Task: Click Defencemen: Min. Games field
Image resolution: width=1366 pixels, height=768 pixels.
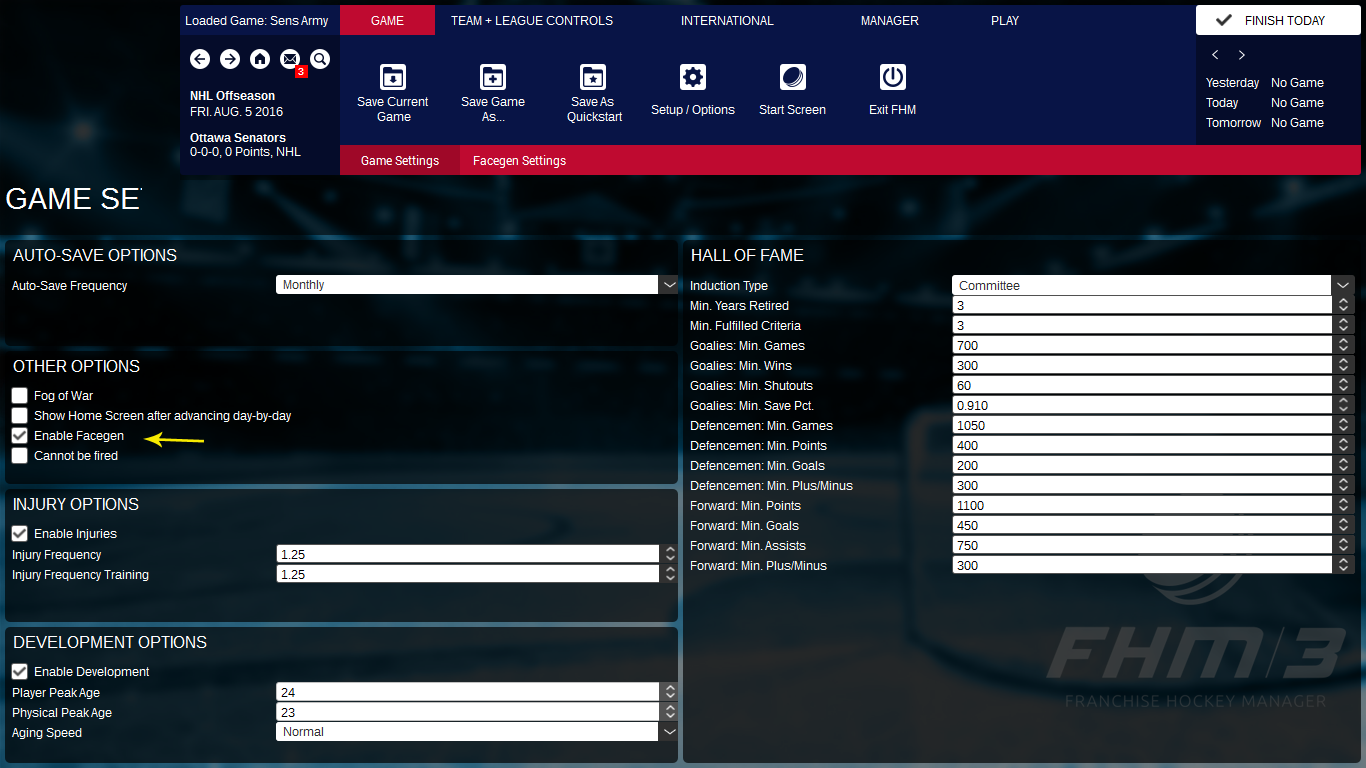Action: click(x=1144, y=425)
